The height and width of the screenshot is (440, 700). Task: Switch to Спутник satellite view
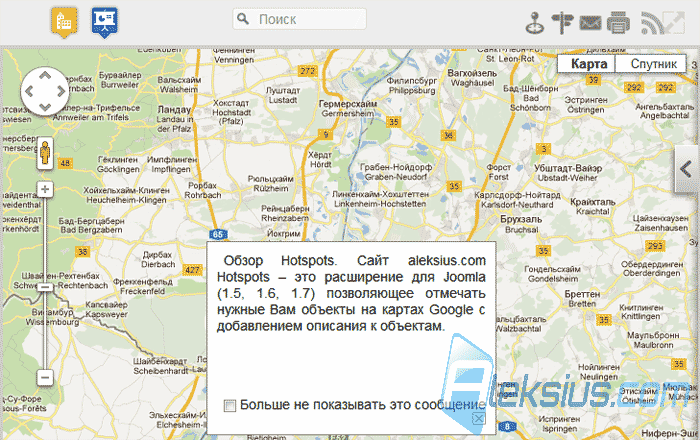[x=651, y=64]
